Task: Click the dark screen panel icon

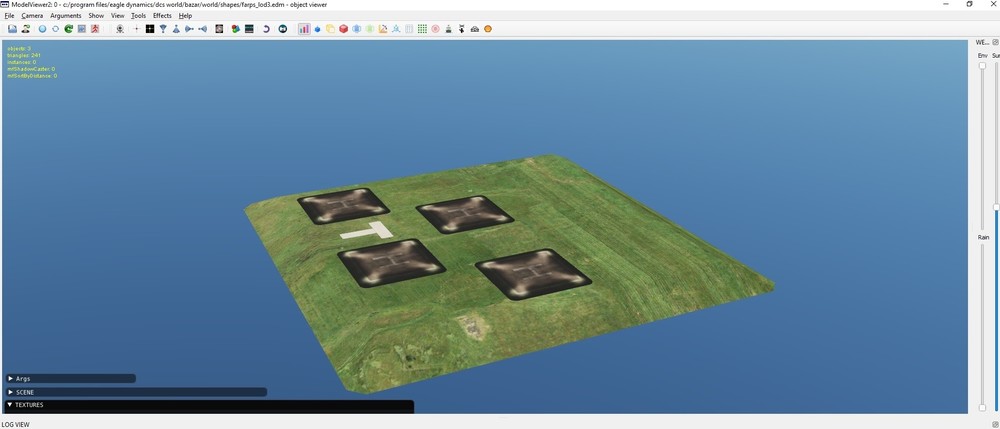Action: tap(249, 29)
